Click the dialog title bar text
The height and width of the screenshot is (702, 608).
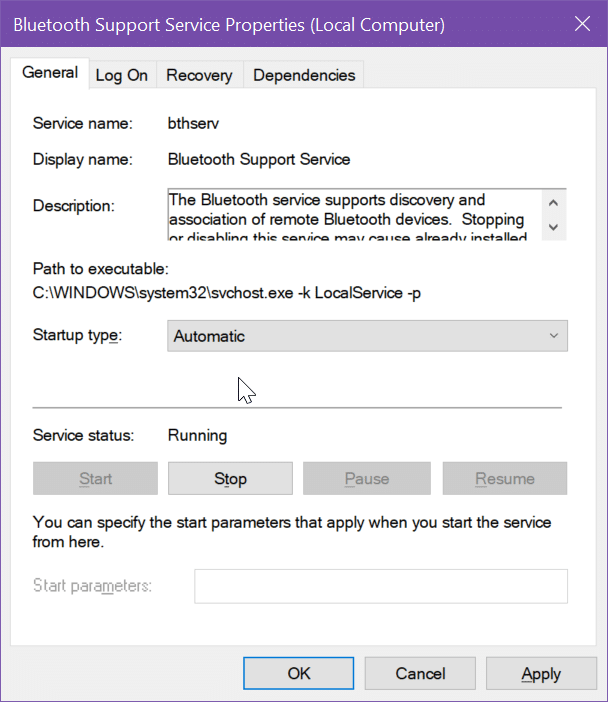coord(229,25)
